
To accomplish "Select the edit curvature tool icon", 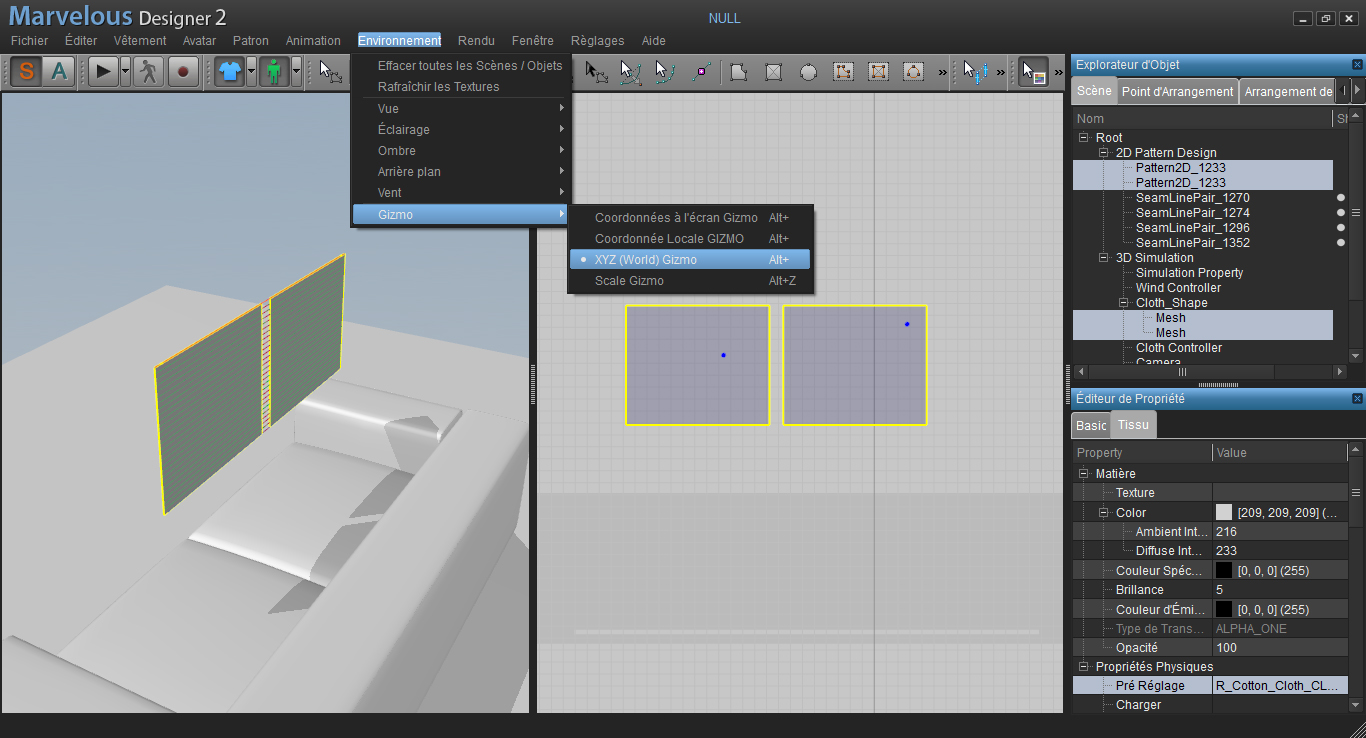I will [x=631, y=71].
